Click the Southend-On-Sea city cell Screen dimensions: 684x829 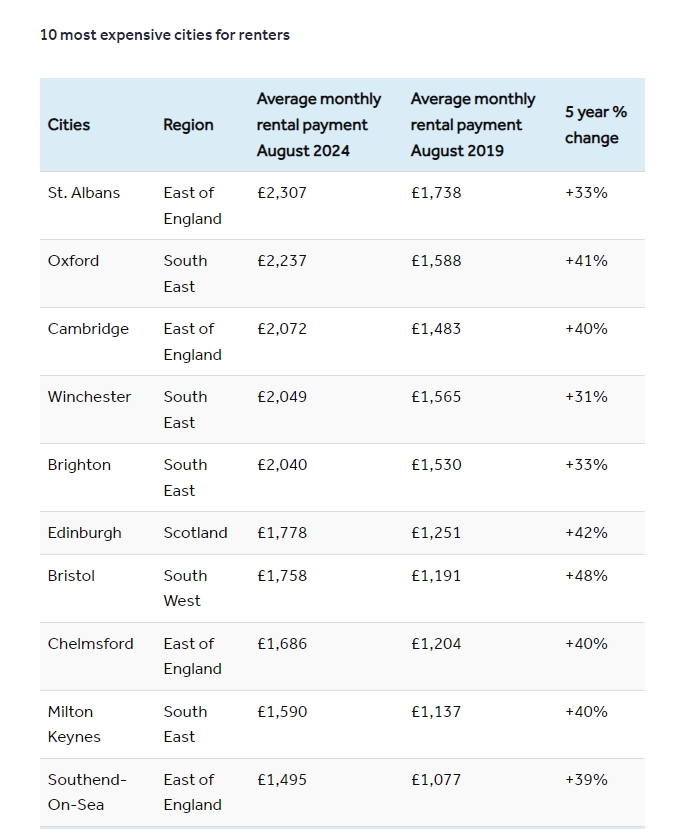[87, 792]
